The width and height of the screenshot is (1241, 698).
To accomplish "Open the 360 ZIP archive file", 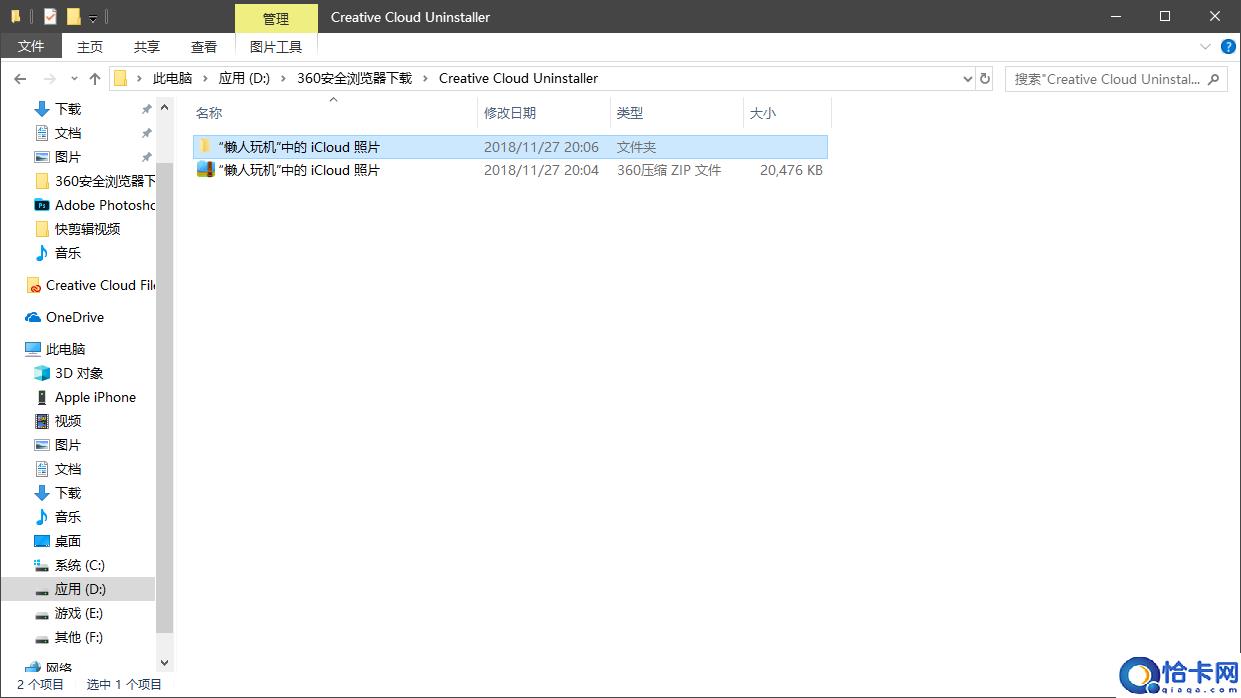I will 299,171.
